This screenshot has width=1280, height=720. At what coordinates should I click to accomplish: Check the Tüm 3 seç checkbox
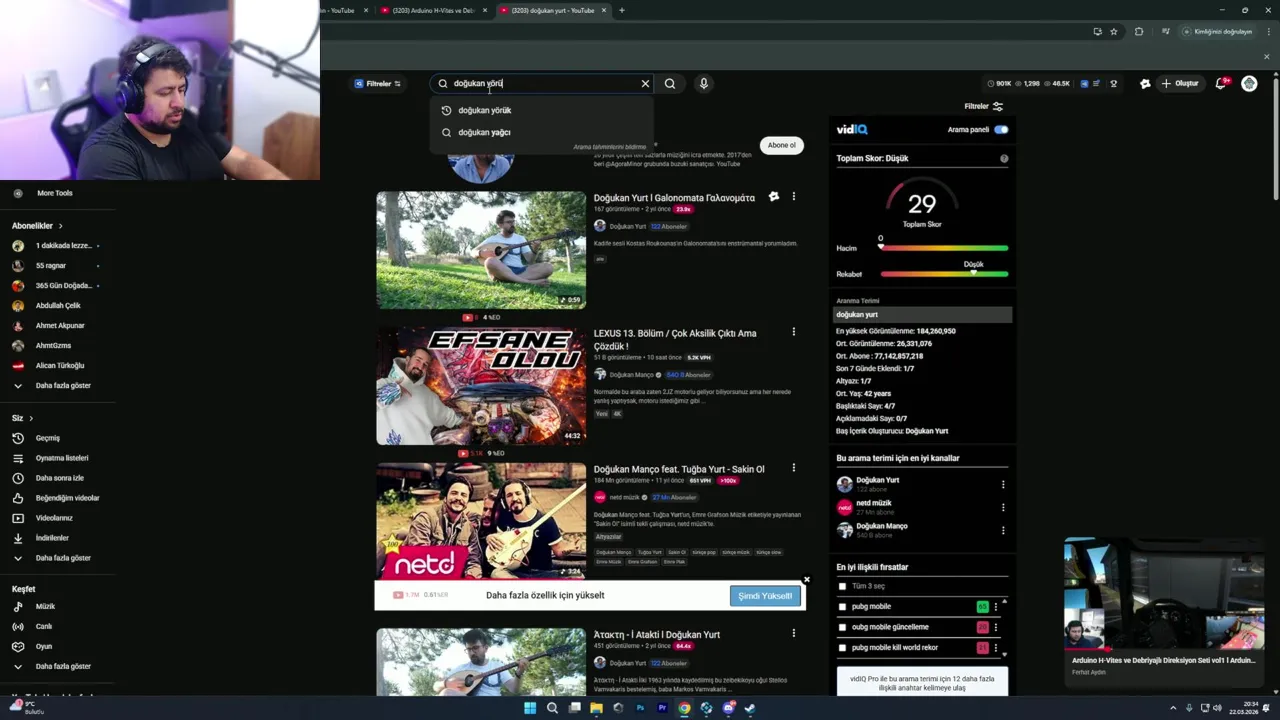pyautogui.click(x=842, y=586)
